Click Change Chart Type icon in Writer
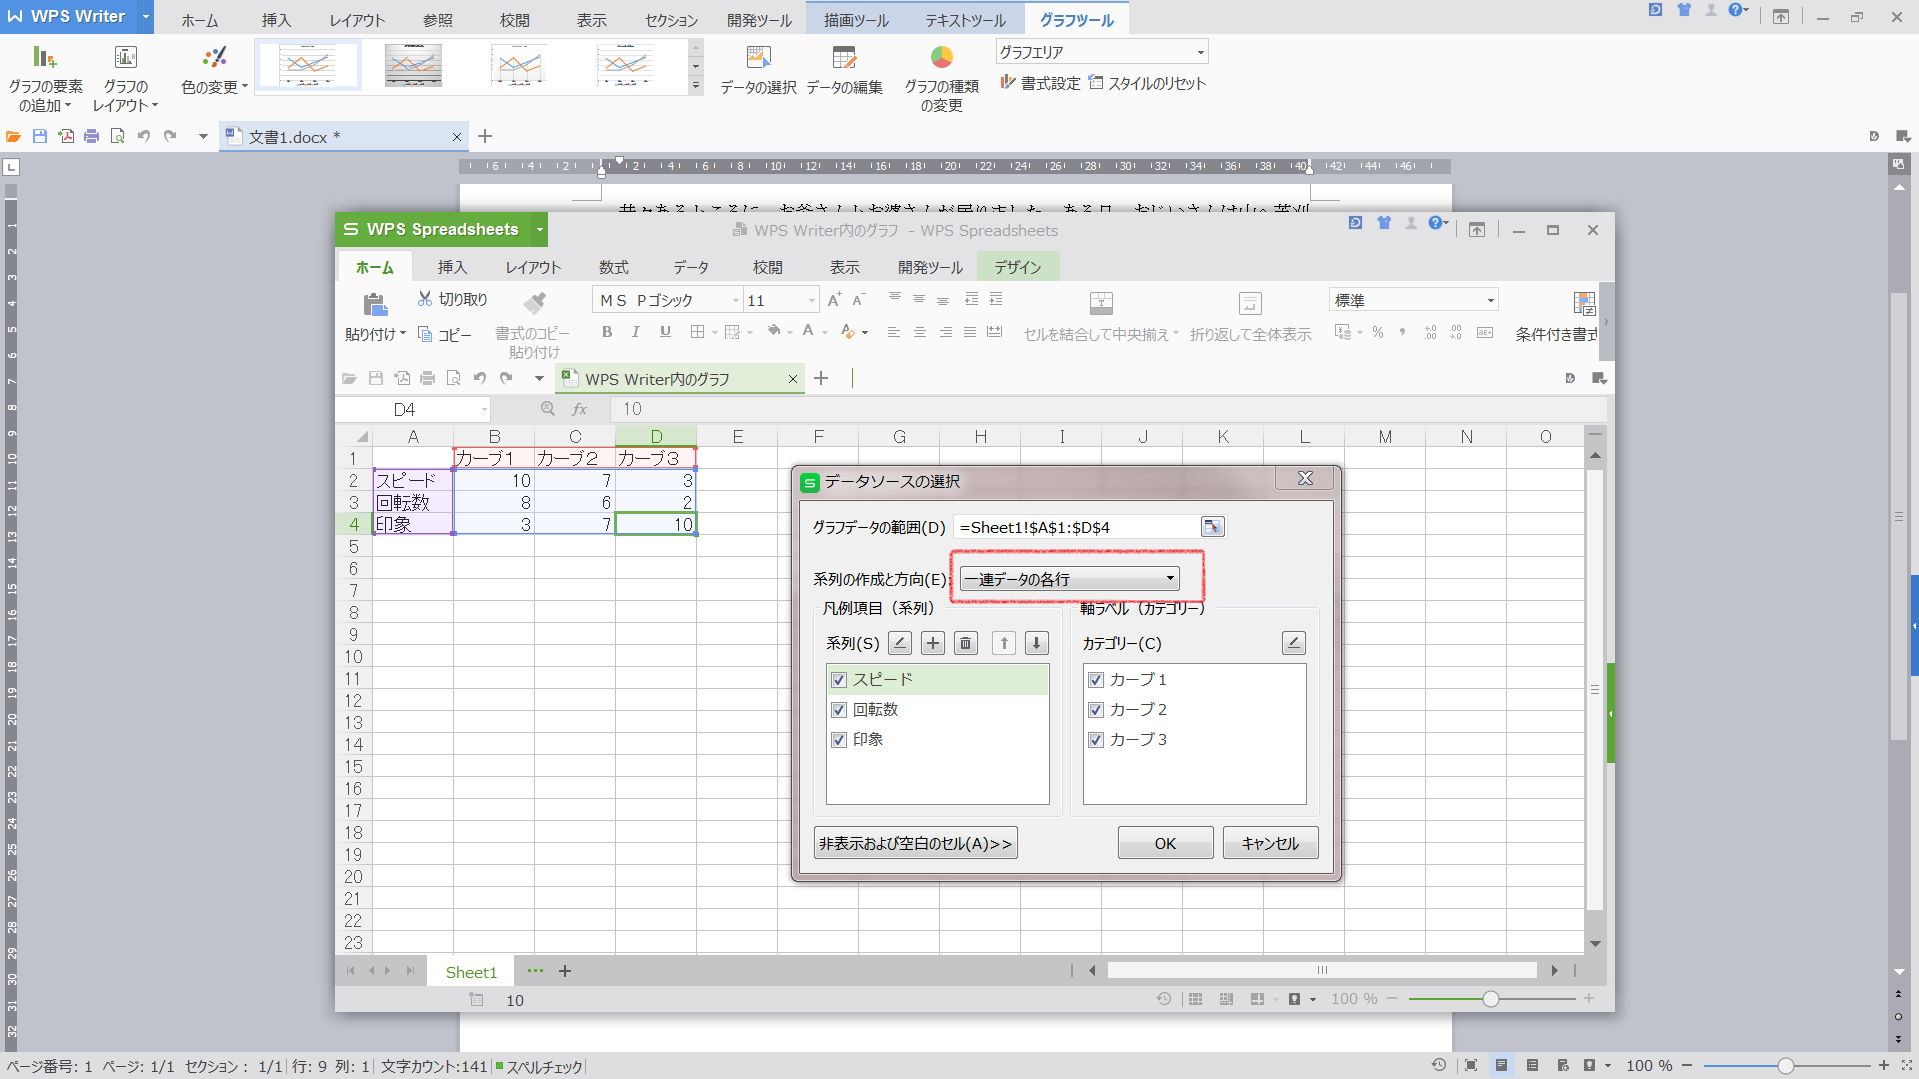 [941, 58]
